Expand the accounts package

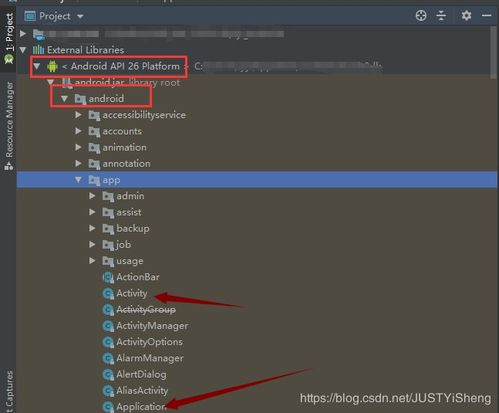[x=78, y=131]
